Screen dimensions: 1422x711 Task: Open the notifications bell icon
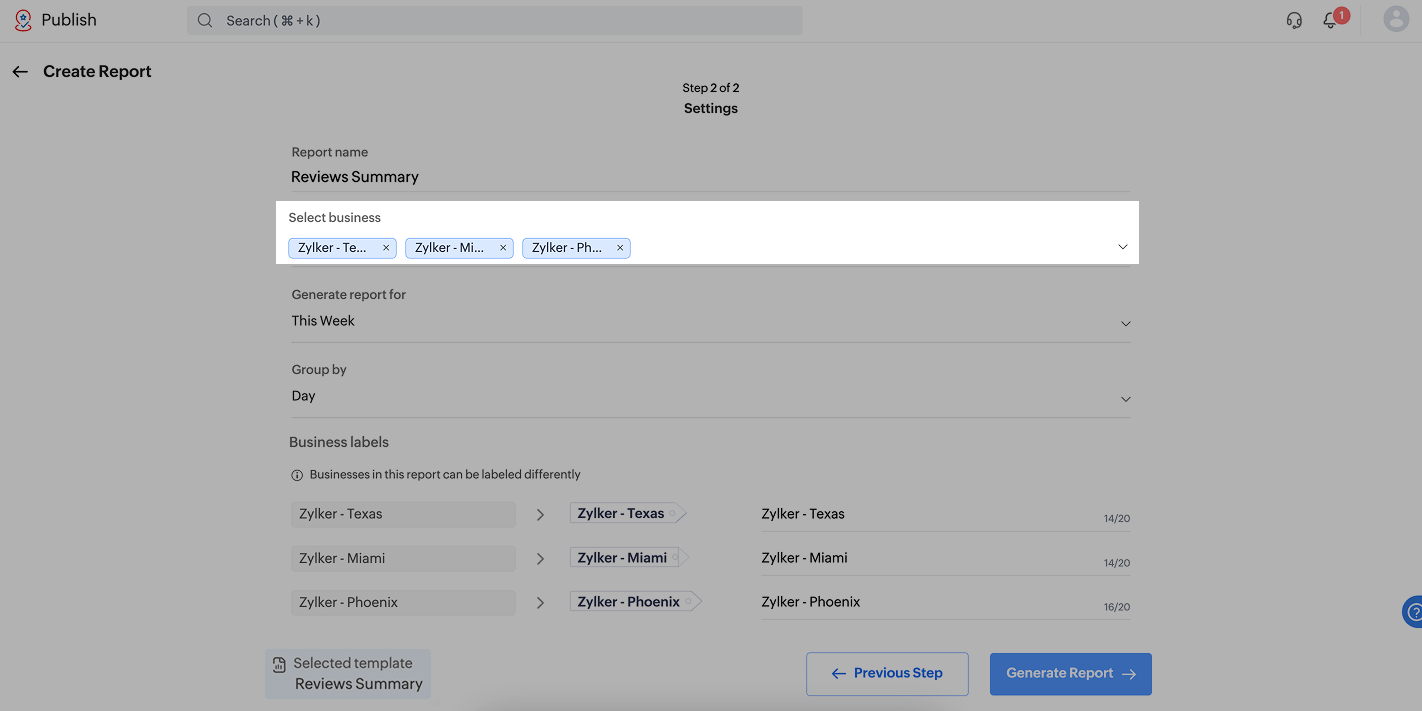(x=1330, y=20)
